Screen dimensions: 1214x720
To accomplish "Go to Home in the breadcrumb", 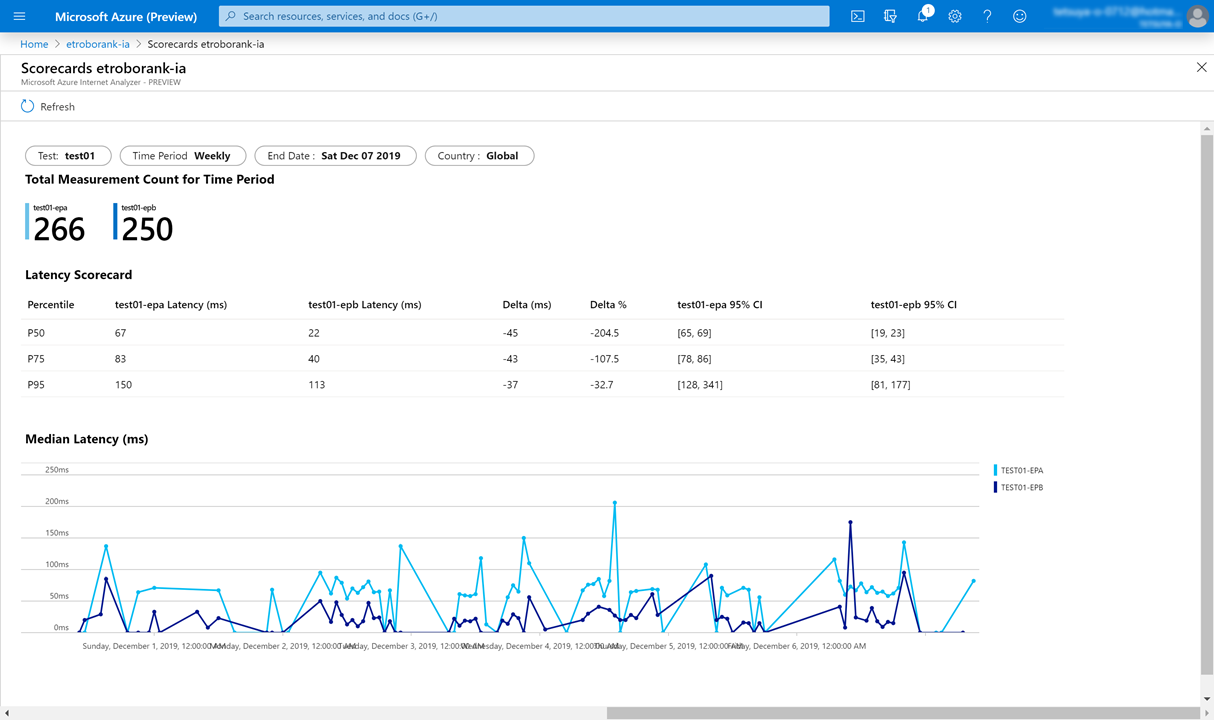I will pyautogui.click(x=34, y=44).
